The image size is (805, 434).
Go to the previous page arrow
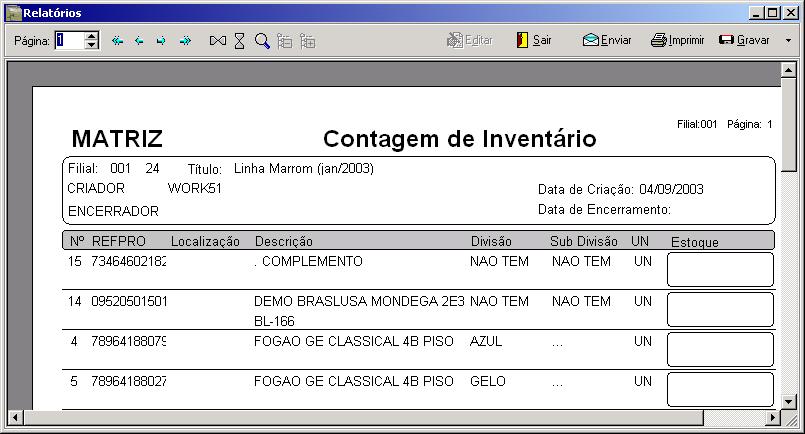point(139,41)
